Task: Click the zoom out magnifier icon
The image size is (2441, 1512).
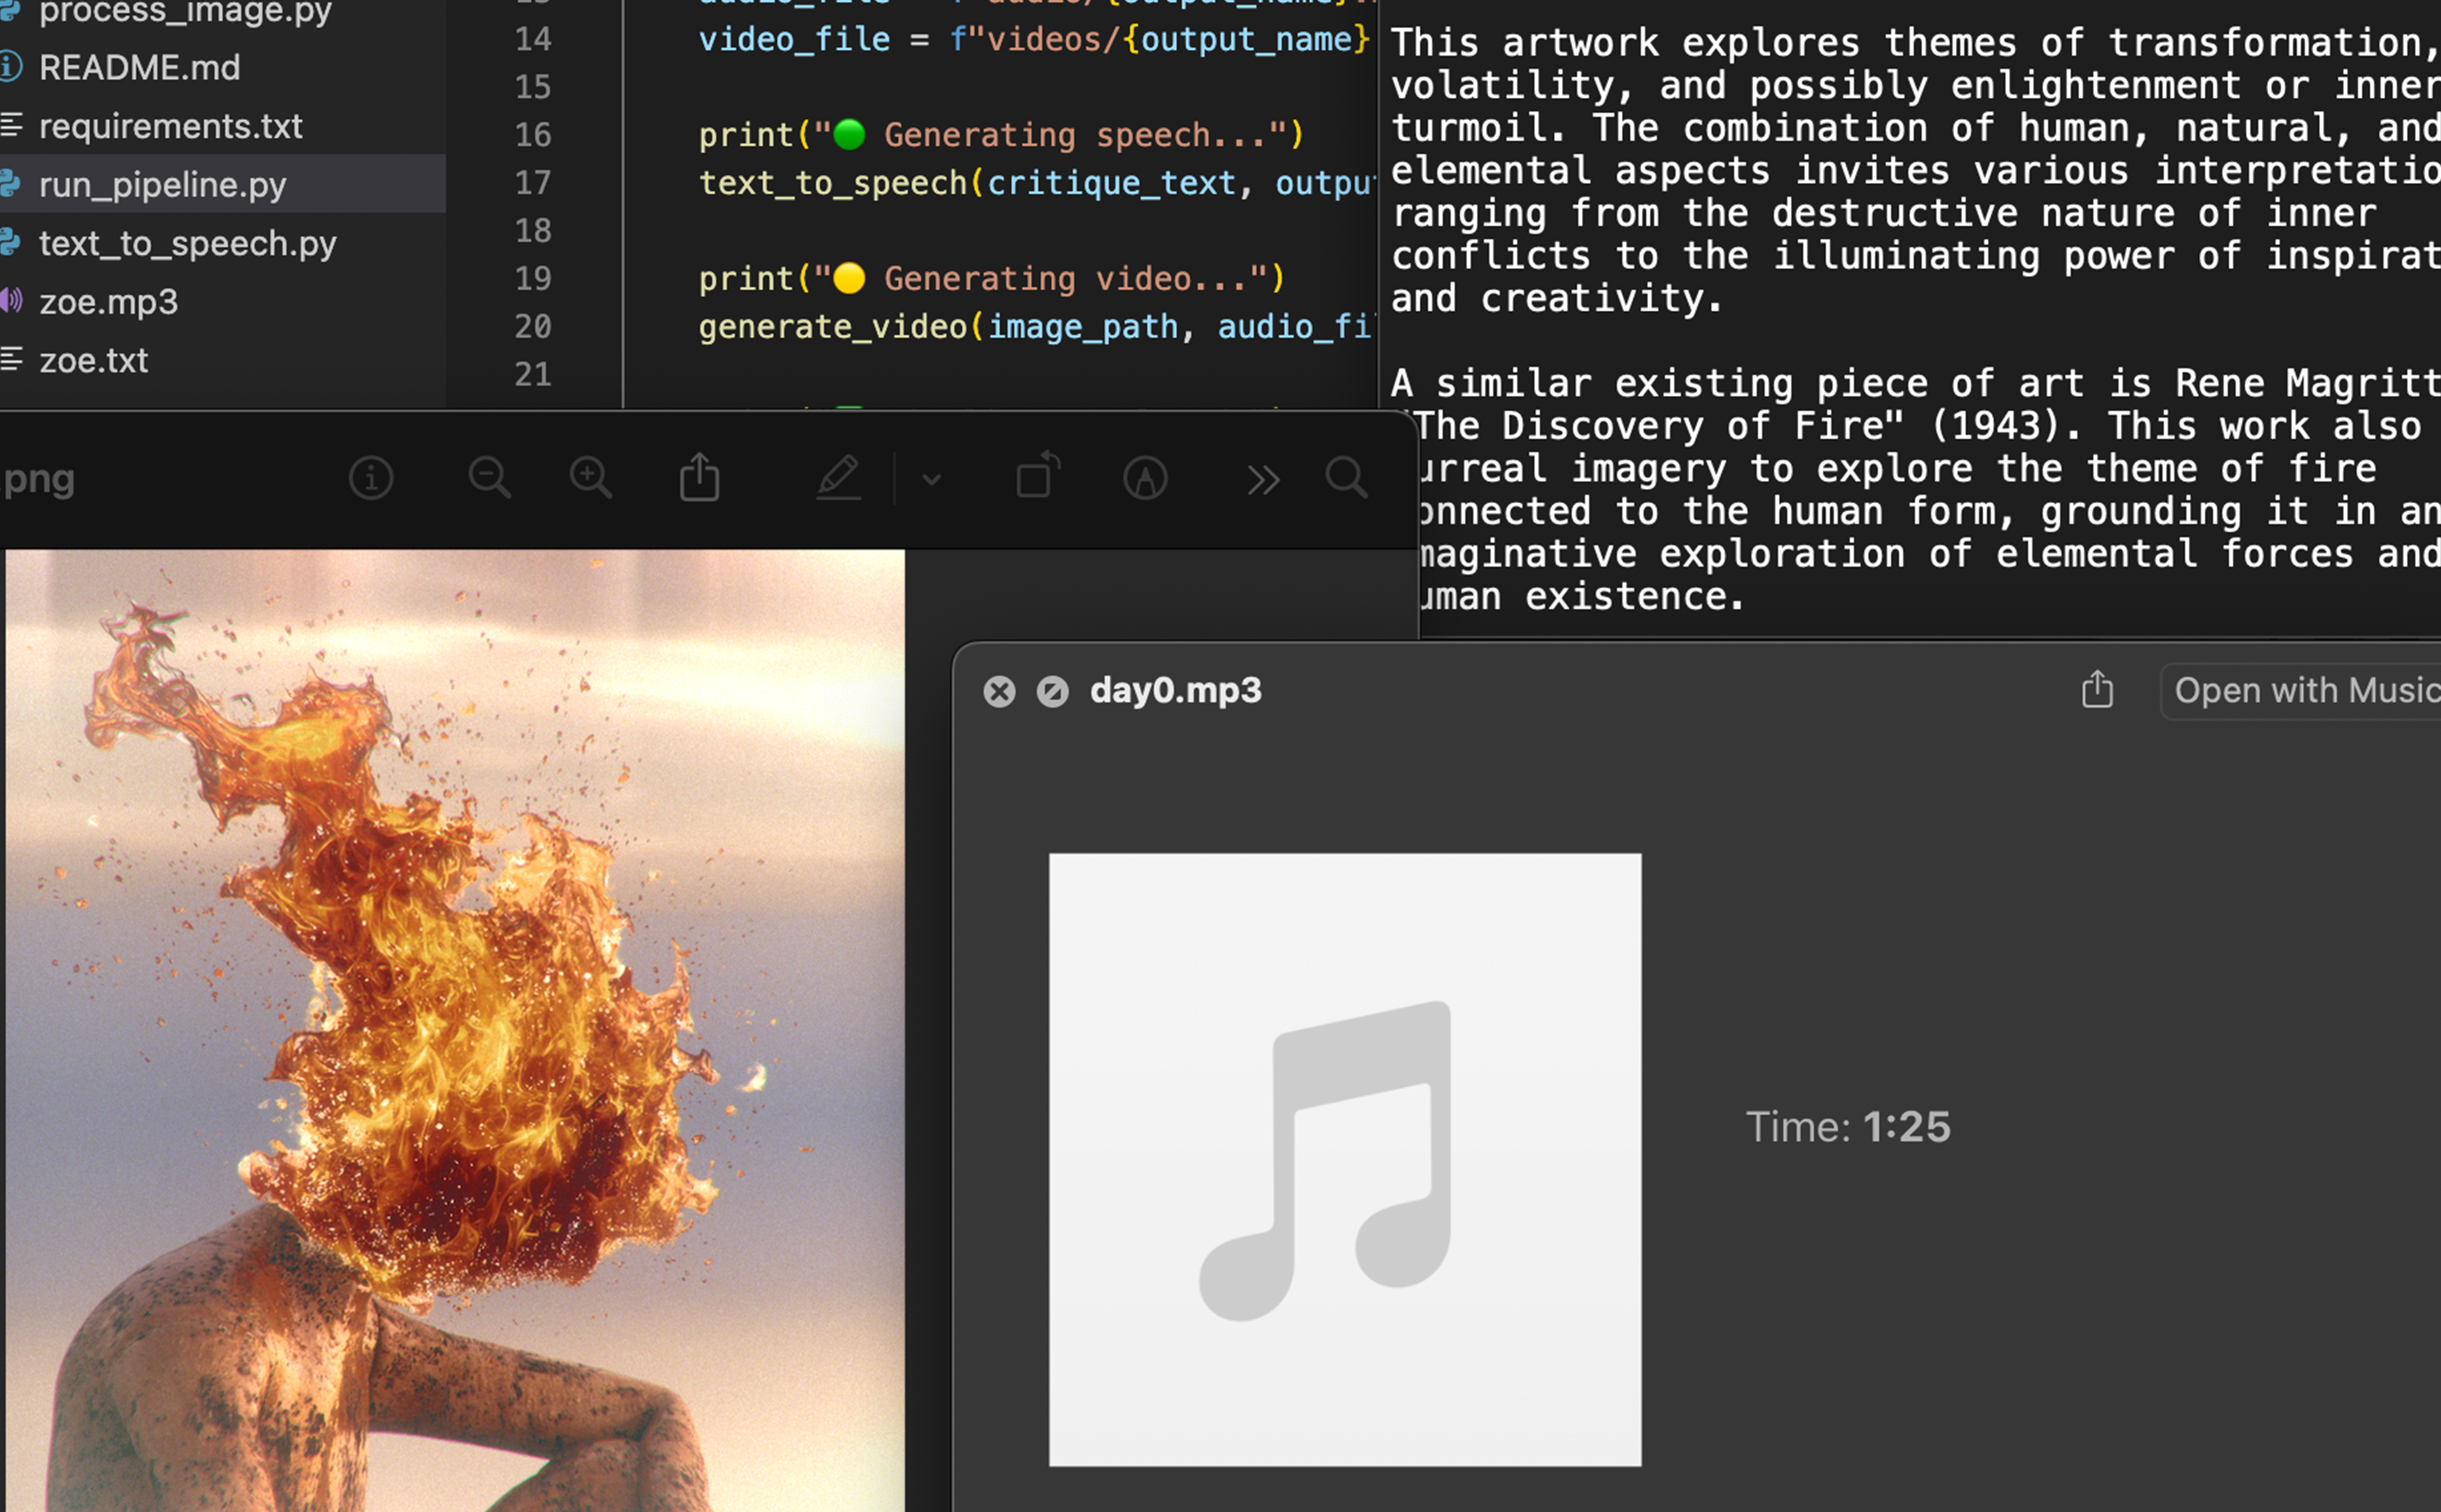Action: point(489,478)
